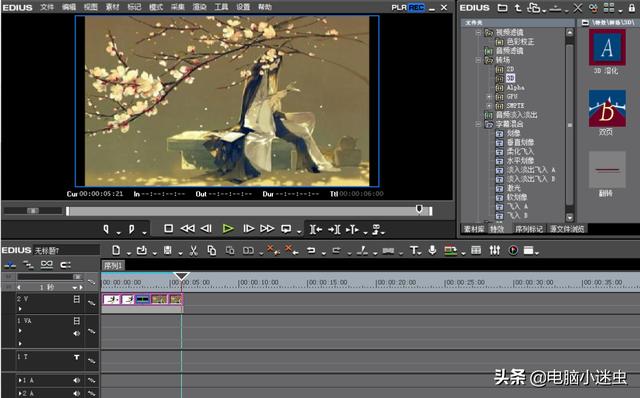Toggle 1 VA track video mute
The image size is (640, 398).
pyautogui.click(x=76, y=321)
